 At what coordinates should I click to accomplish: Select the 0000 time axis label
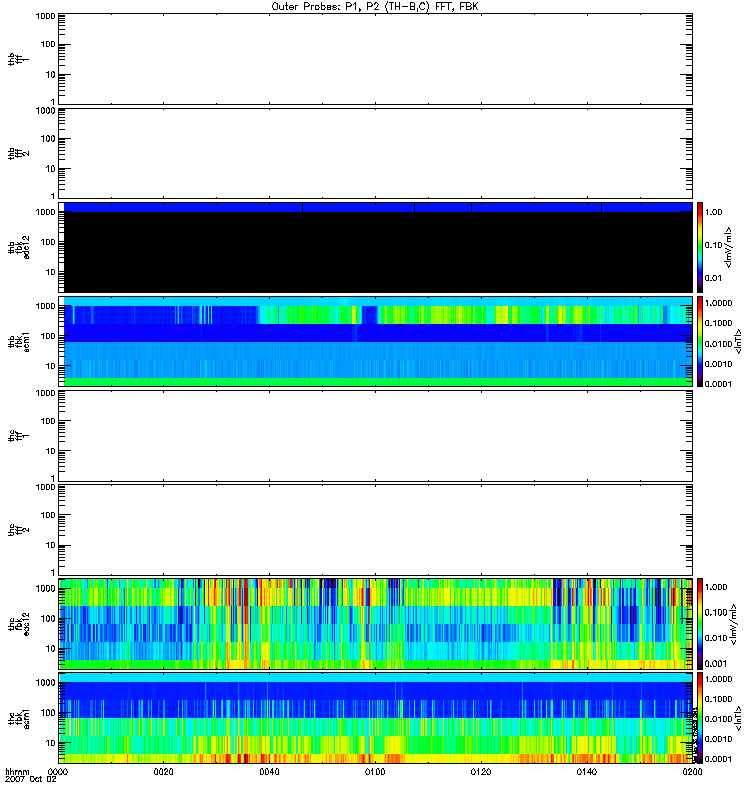tap(58, 773)
